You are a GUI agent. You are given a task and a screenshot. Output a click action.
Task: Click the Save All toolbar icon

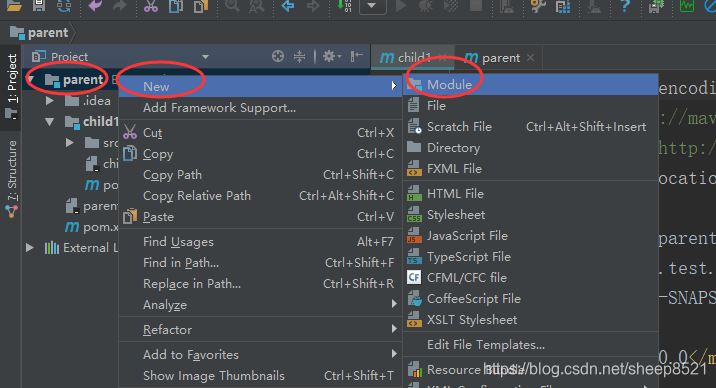click(x=39, y=5)
